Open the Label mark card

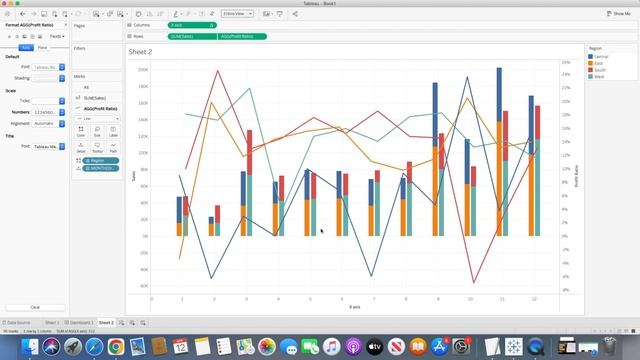[x=113, y=131]
